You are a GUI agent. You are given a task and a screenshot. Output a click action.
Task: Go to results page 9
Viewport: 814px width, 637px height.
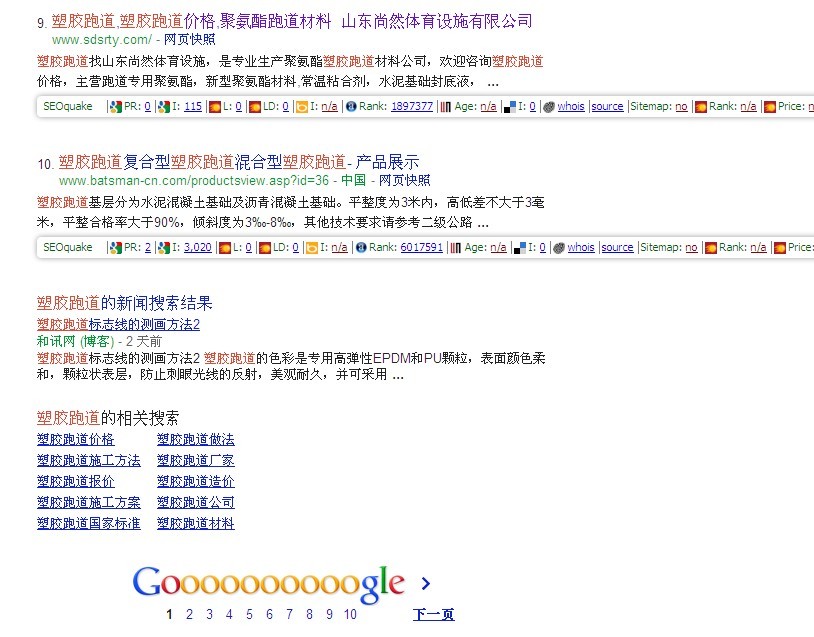tap(329, 615)
